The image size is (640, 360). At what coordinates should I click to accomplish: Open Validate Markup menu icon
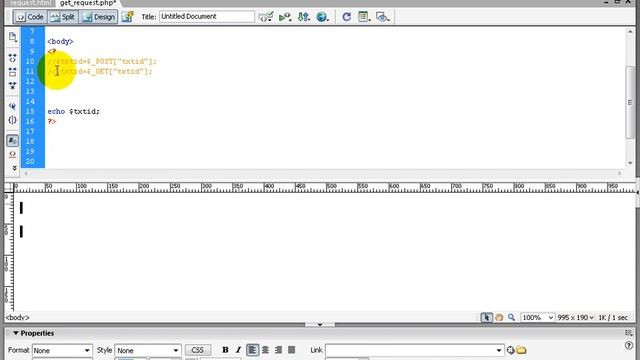click(266, 17)
